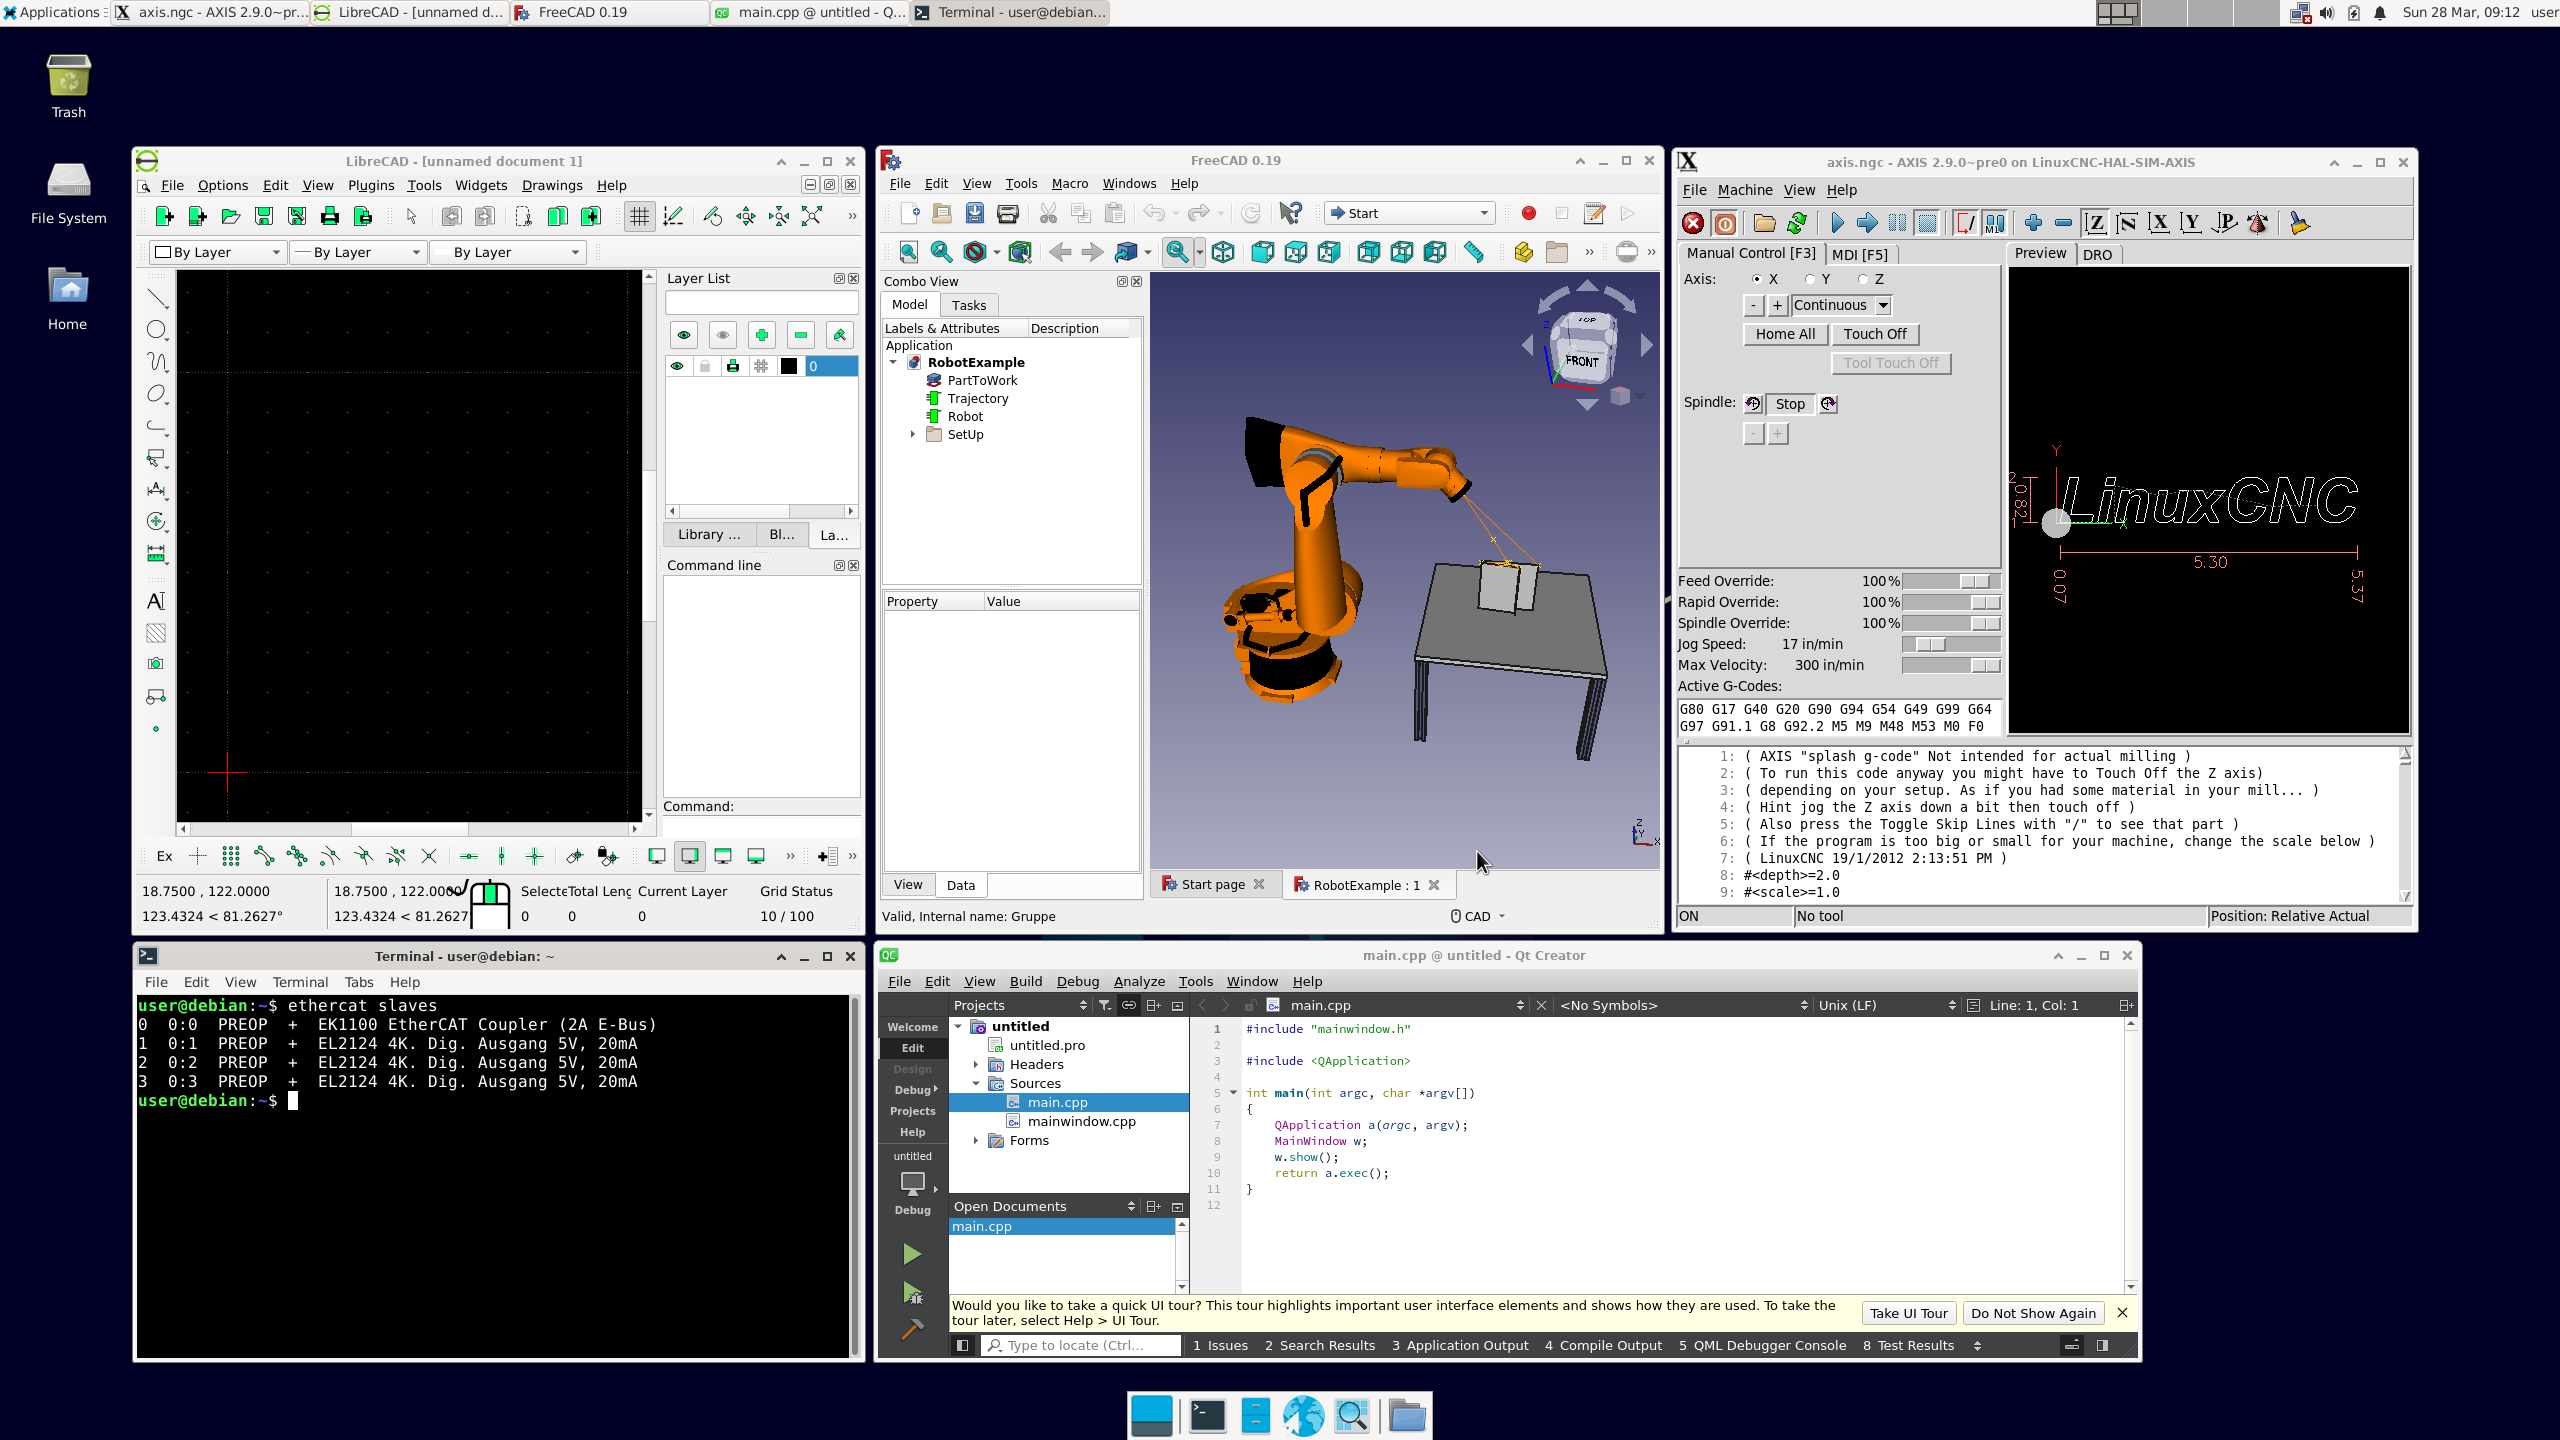The height and width of the screenshot is (1440, 2560).
Task: Open line type By Layer dropdown
Action: click(507, 252)
